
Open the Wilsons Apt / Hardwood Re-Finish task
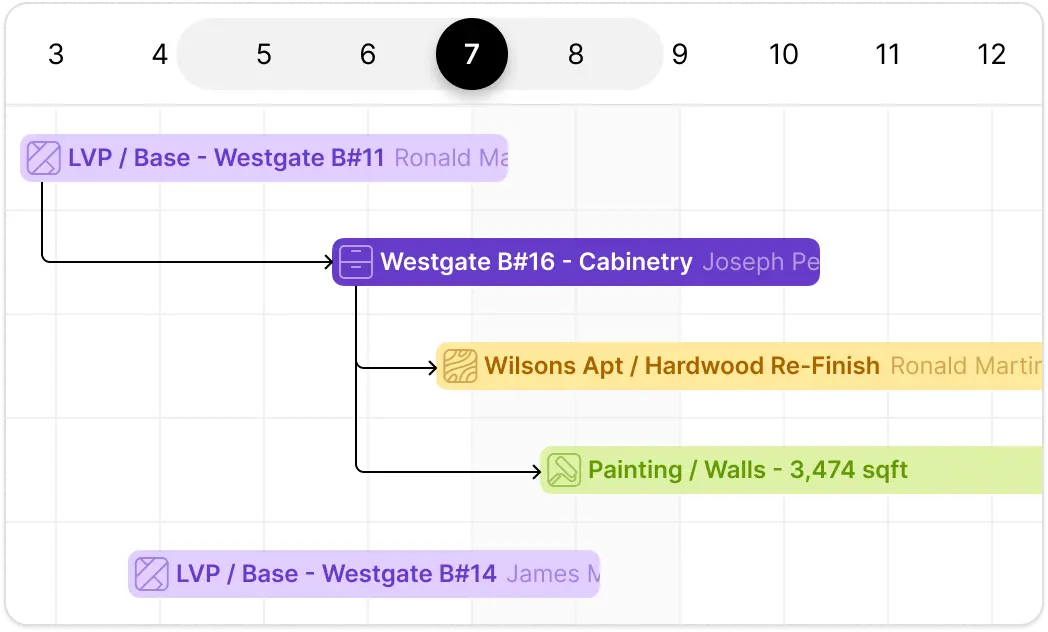coord(740,366)
